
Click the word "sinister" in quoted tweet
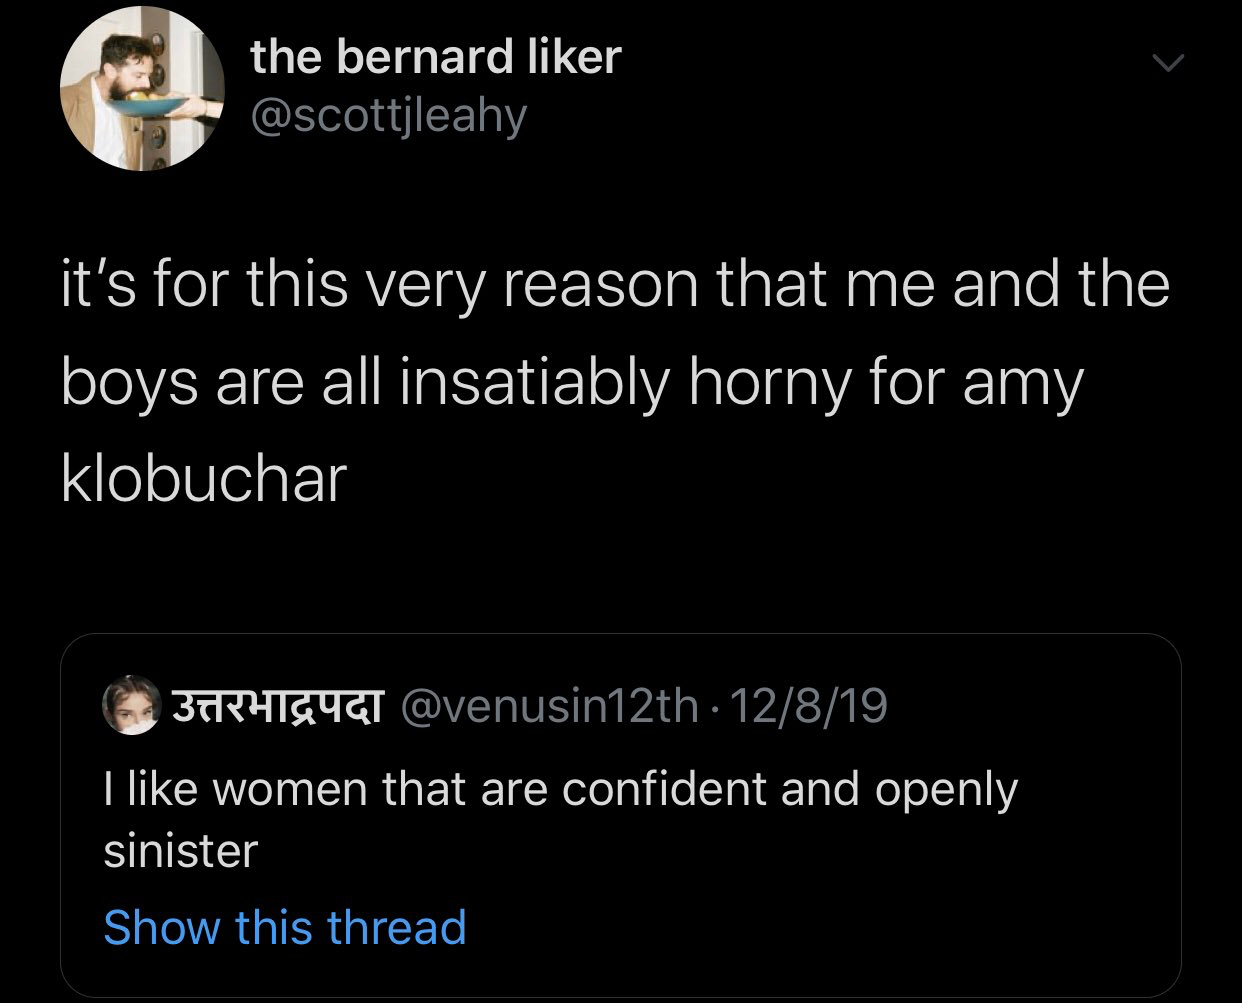tap(180, 851)
